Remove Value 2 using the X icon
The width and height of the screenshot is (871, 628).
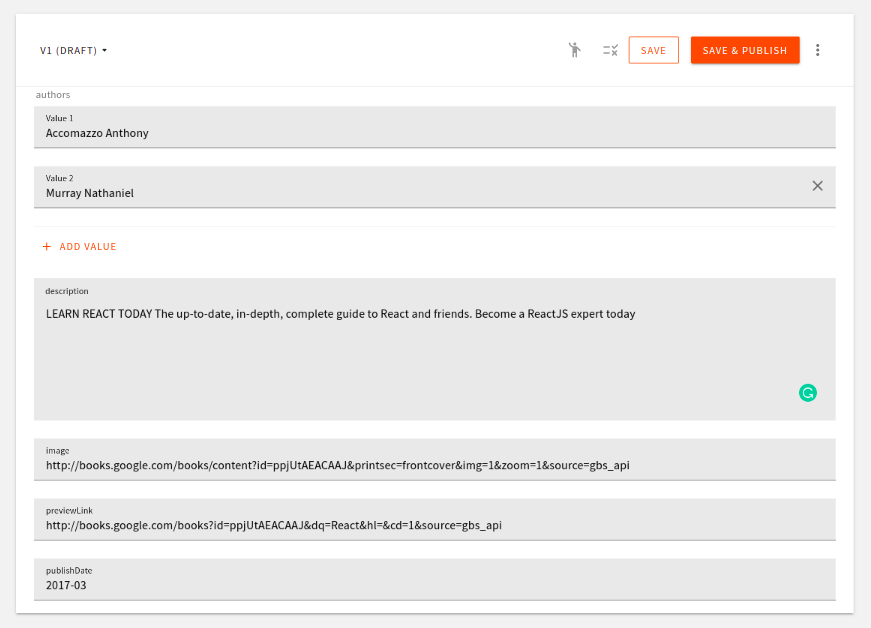[x=817, y=185]
